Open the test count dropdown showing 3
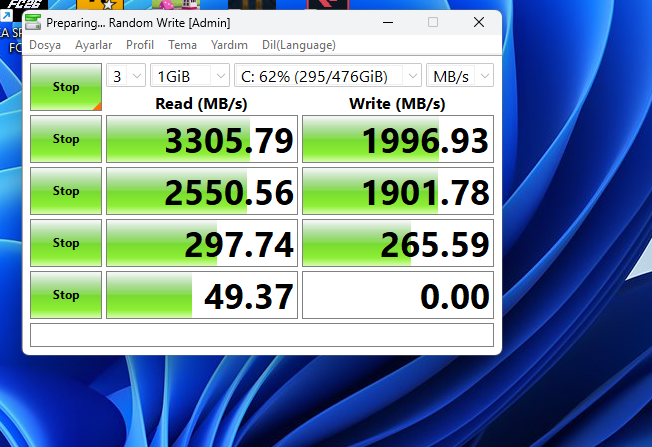The width and height of the screenshot is (652, 447). (126, 75)
